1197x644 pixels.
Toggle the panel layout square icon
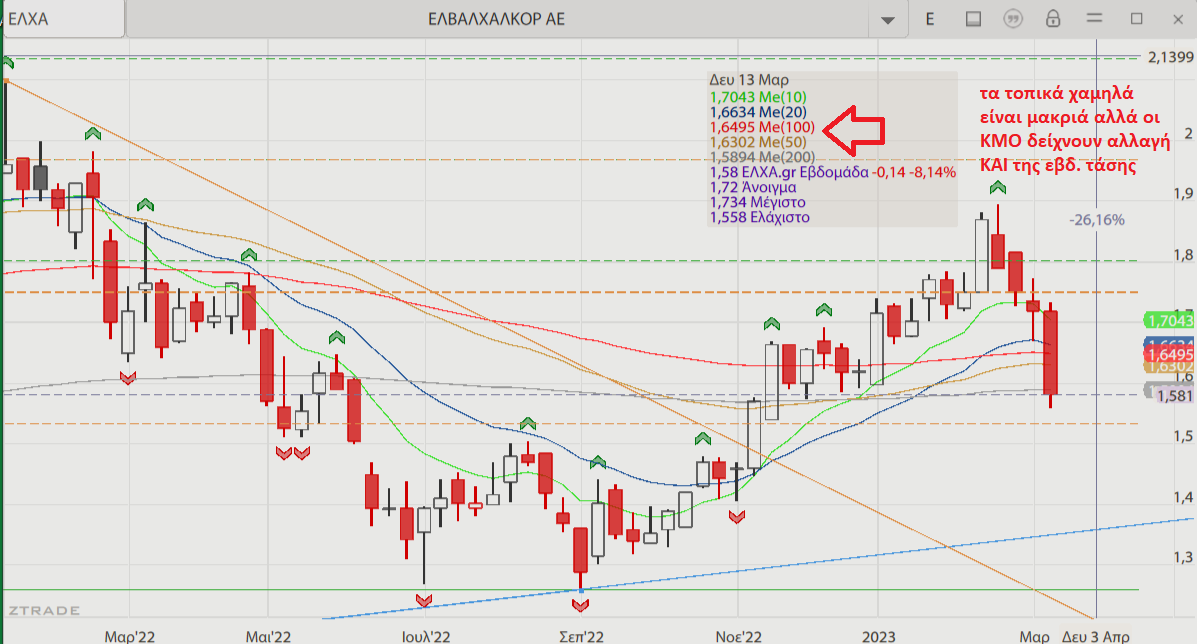[973, 19]
